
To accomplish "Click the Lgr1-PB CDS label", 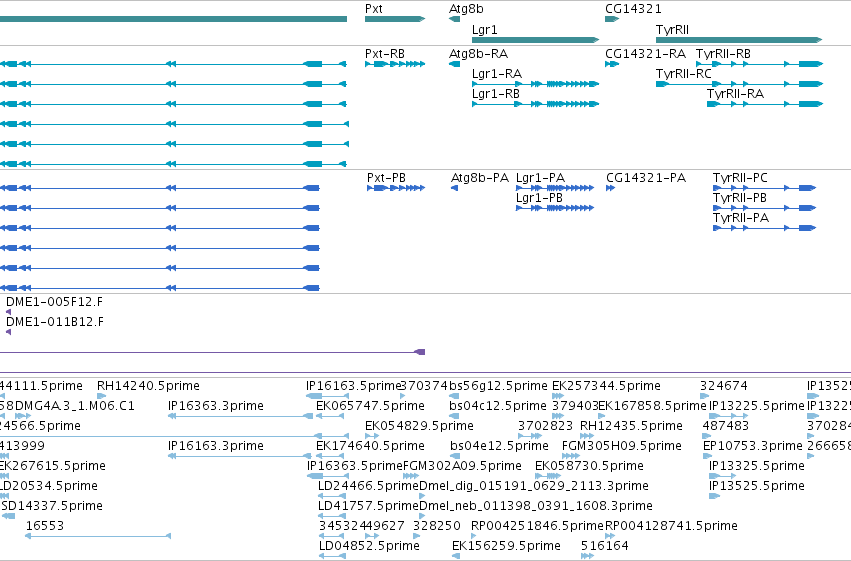I will [x=539, y=198].
